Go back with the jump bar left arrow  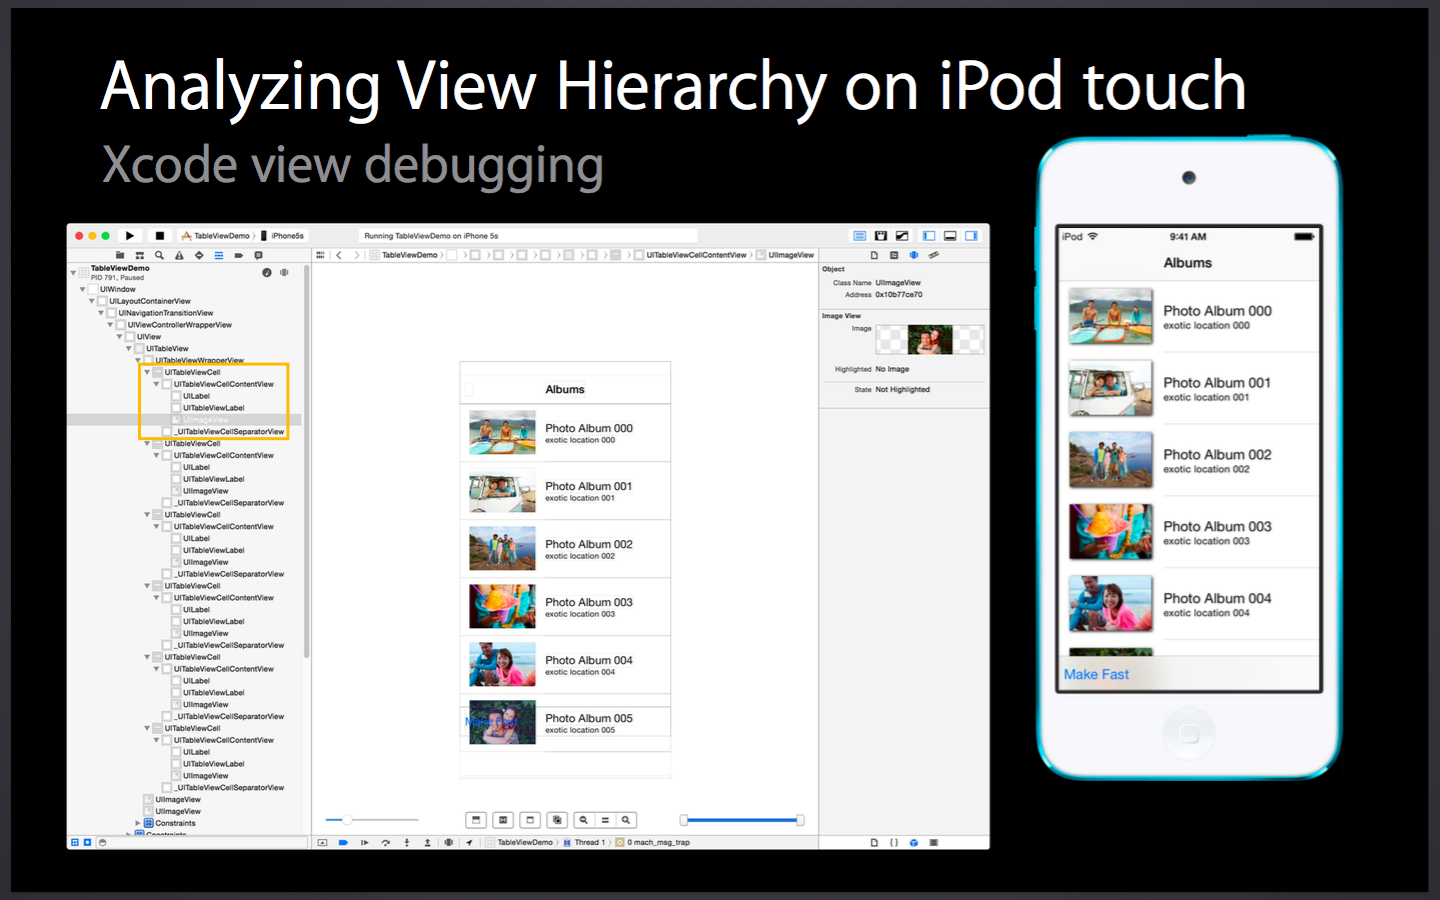tap(339, 255)
